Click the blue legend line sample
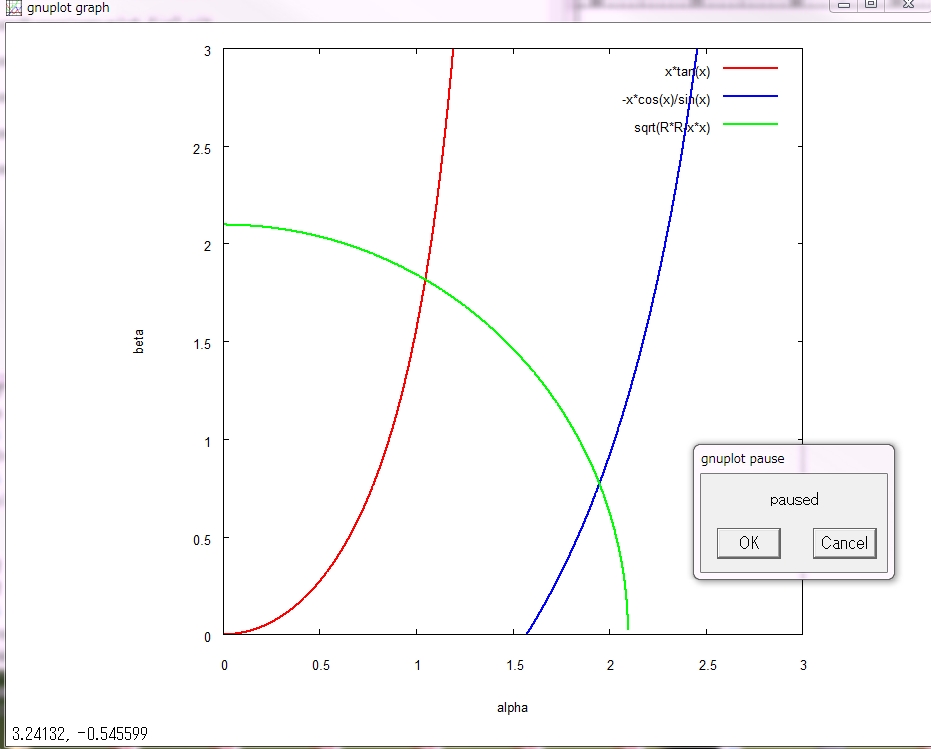Screen dimensions: 931x749 point(750,96)
